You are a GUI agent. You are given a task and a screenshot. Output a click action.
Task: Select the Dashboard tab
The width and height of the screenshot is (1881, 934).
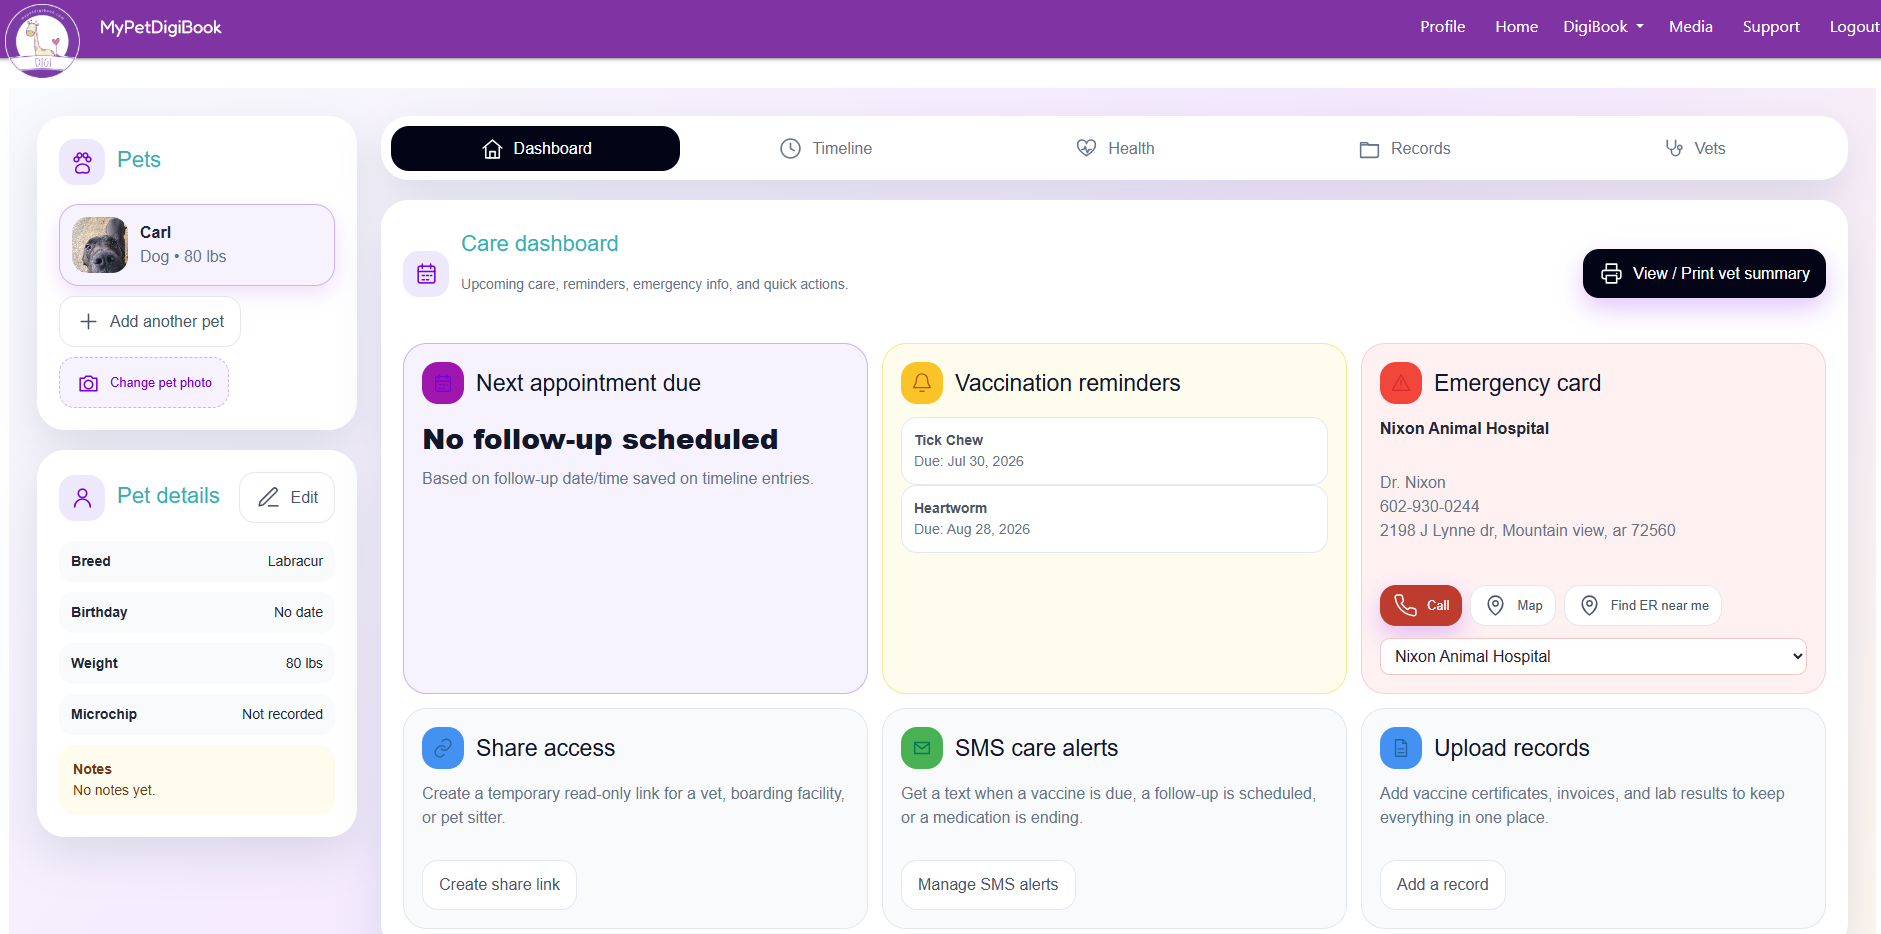(x=535, y=149)
